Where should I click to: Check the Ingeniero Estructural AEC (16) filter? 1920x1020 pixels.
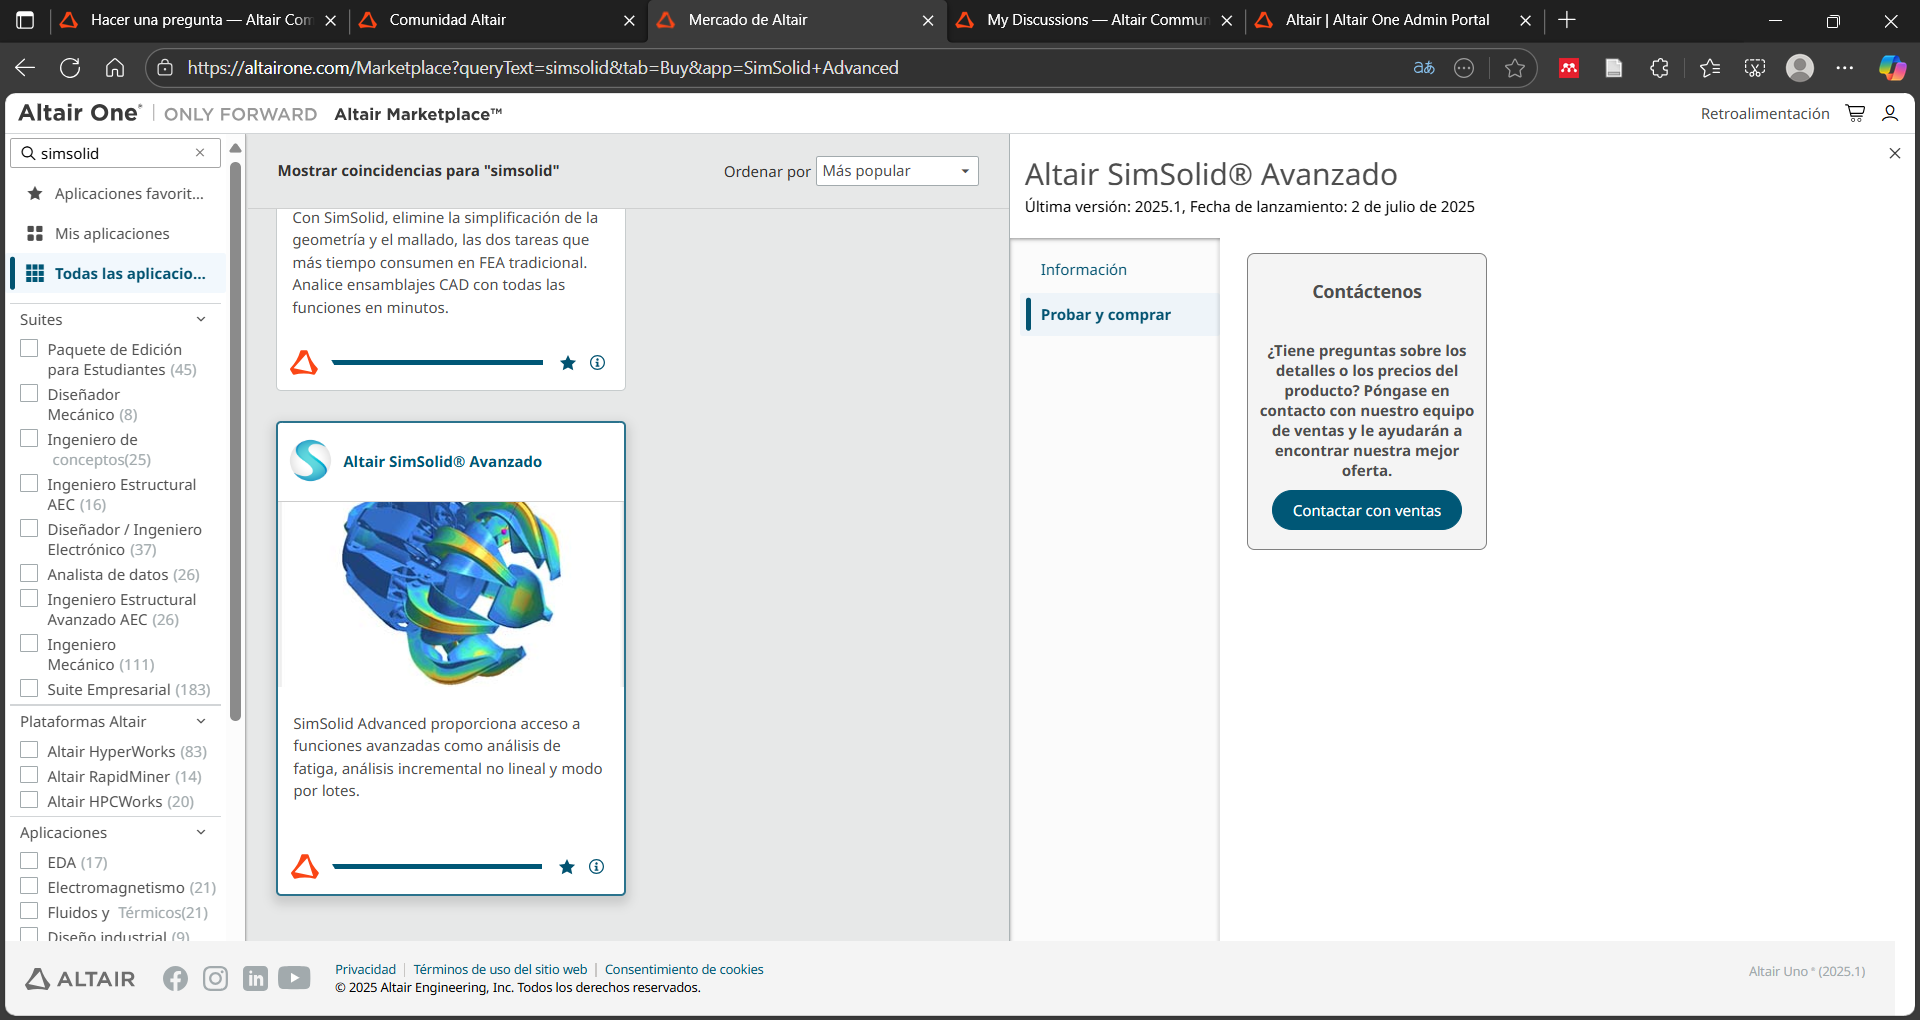tap(30, 484)
